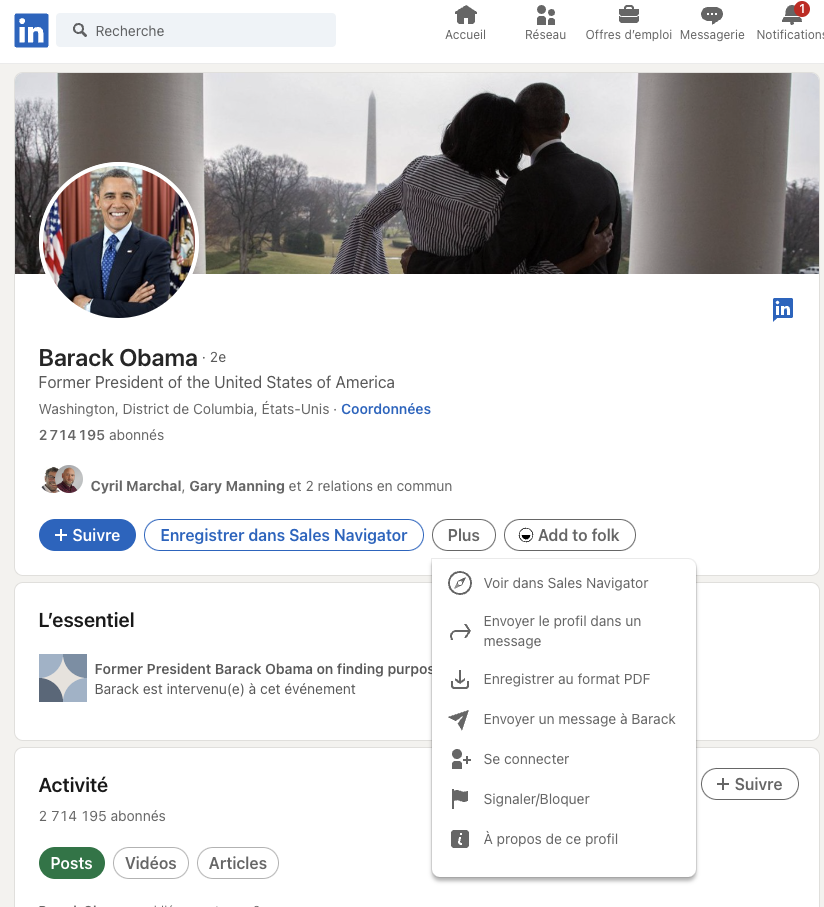Select À propos de ce profil
The width and height of the screenshot is (824, 907).
pyautogui.click(x=564, y=839)
